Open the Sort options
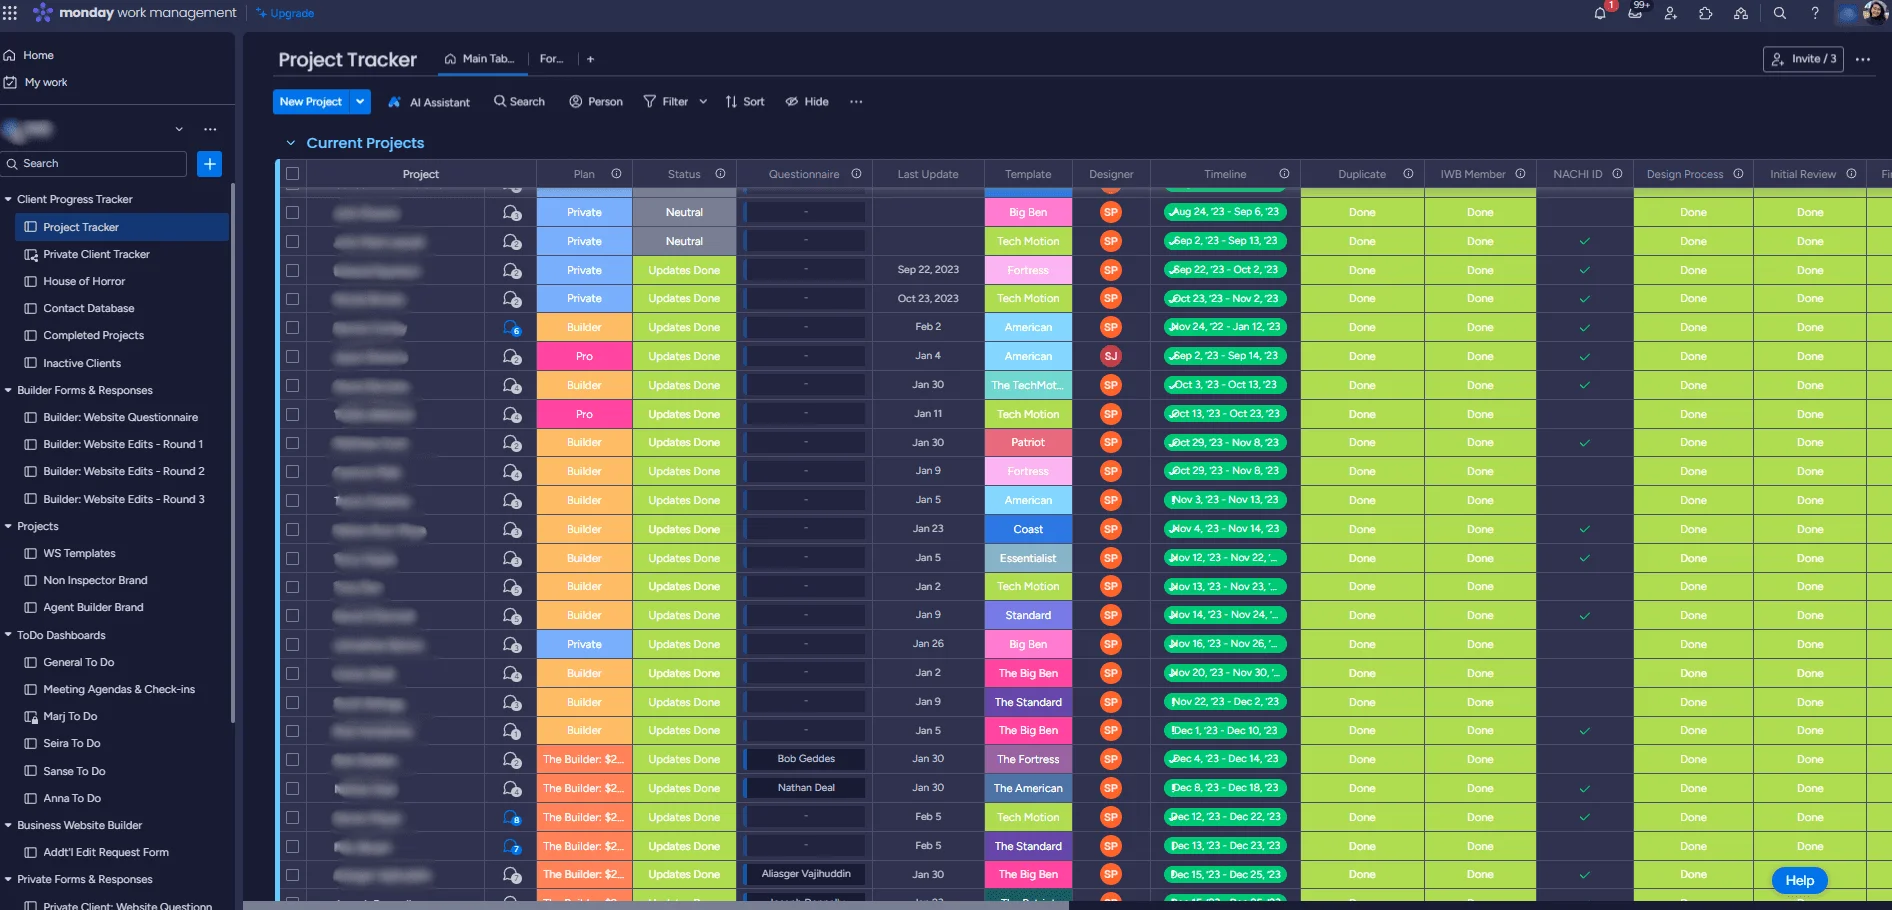1892x910 pixels. pyautogui.click(x=744, y=101)
